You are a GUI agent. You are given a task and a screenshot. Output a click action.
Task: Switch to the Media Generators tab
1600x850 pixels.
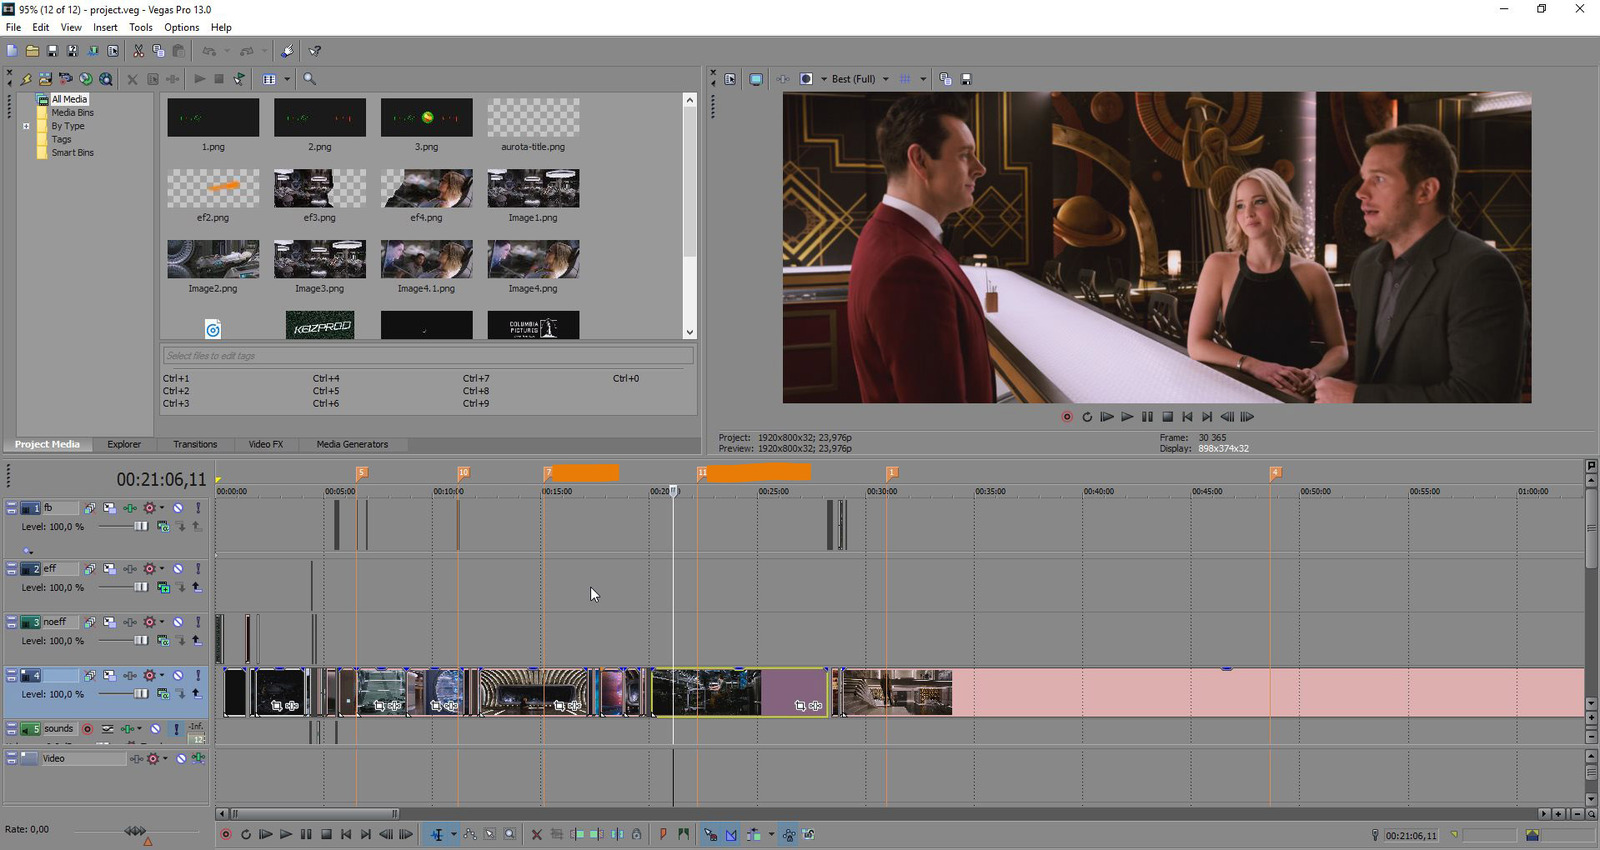pos(352,444)
